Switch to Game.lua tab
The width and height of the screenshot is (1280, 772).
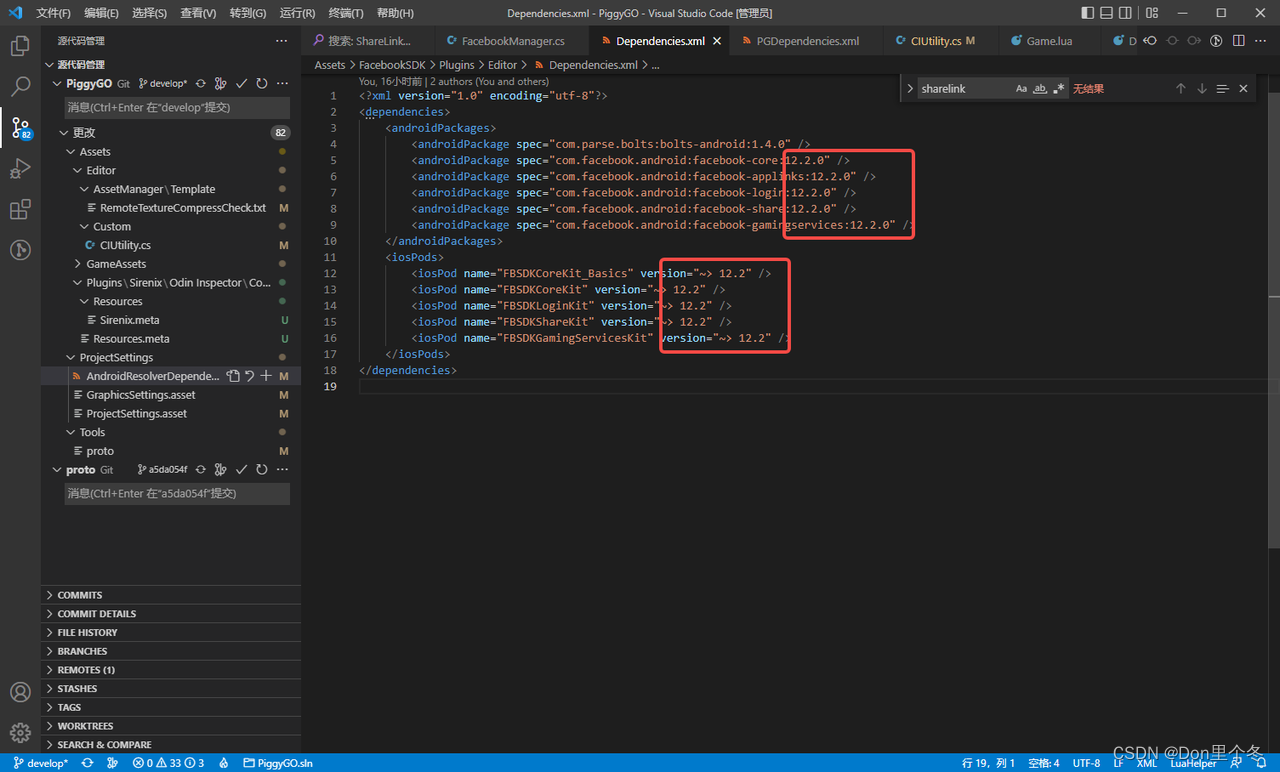pyautogui.click(x=1048, y=41)
